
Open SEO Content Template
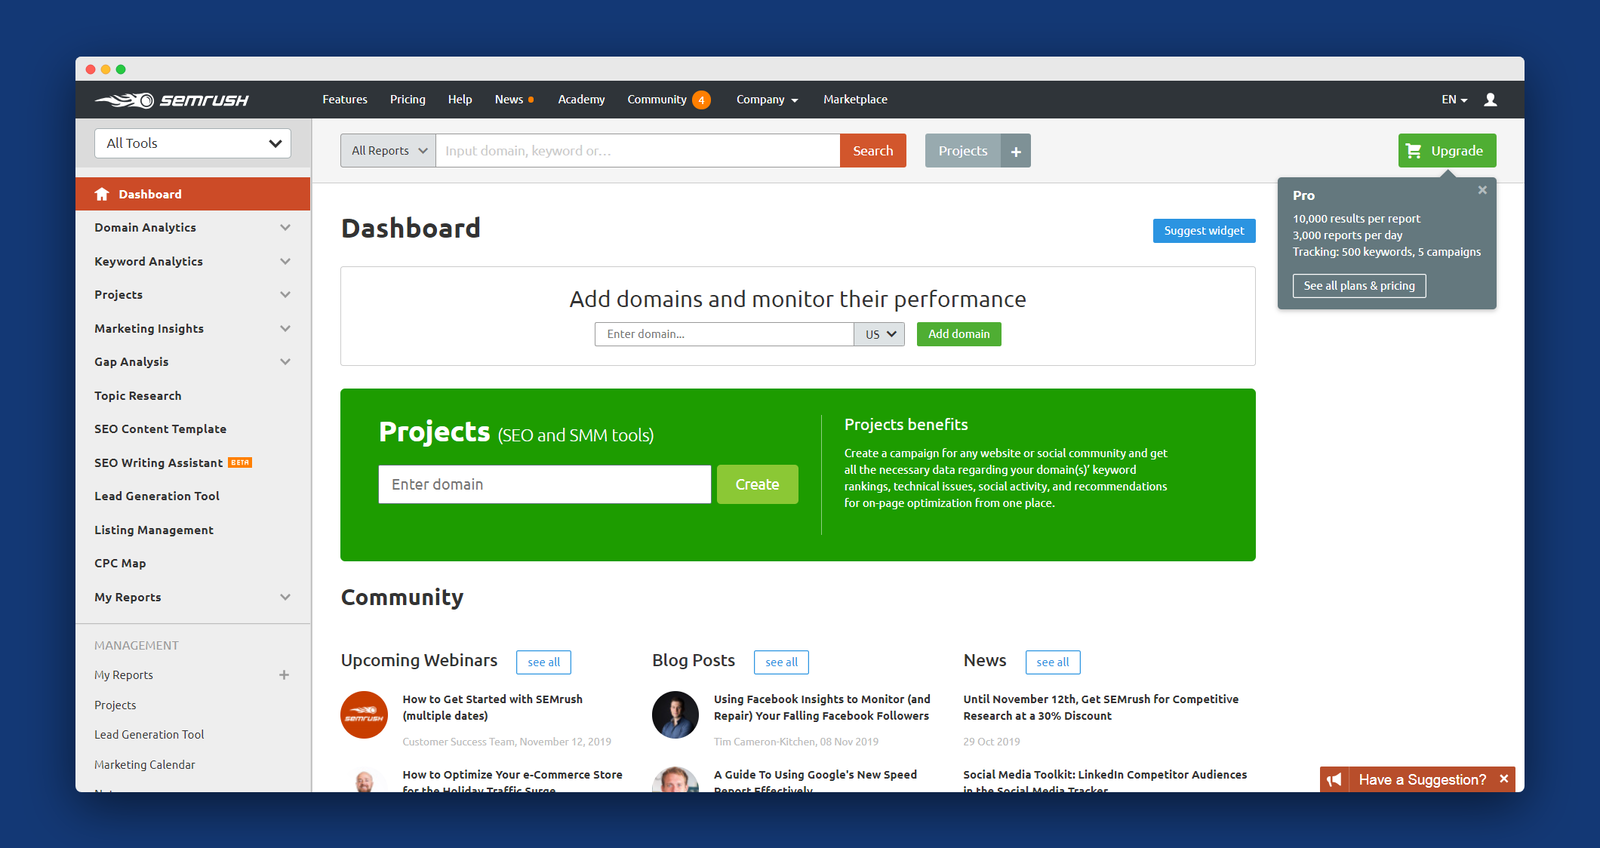(x=160, y=429)
